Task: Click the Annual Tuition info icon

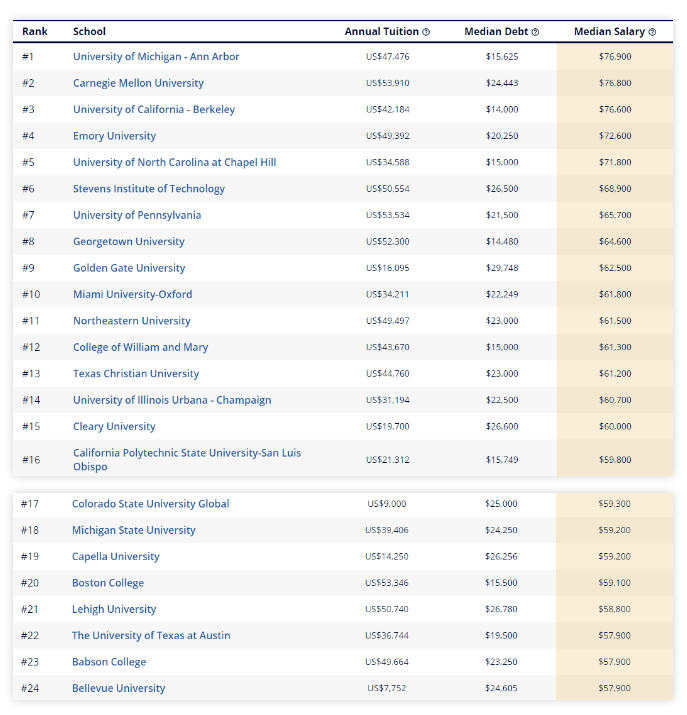Action: pos(426,32)
